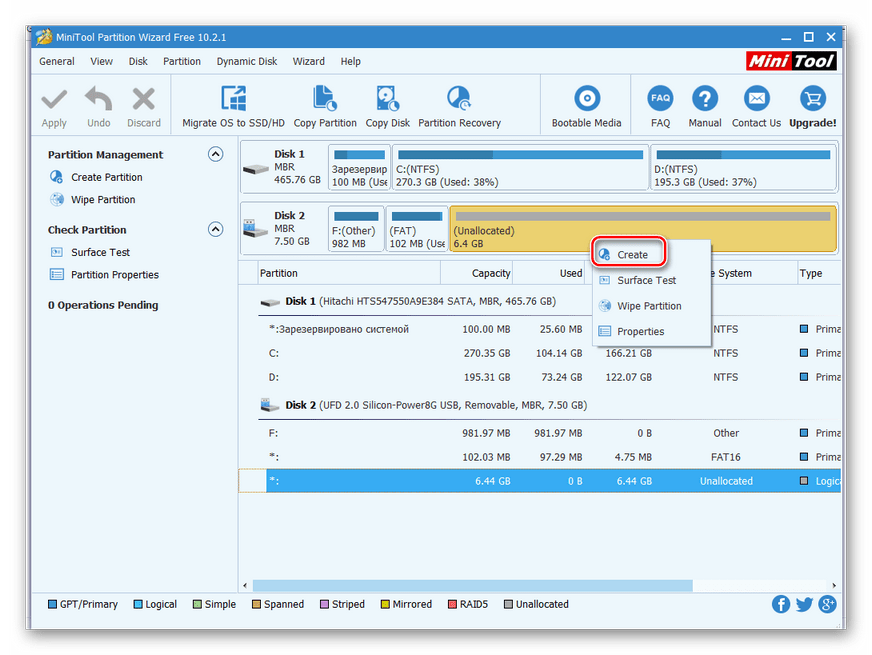Open the Dynamic Disk menu
This screenshot has width=872, height=655.
(247, 61)
